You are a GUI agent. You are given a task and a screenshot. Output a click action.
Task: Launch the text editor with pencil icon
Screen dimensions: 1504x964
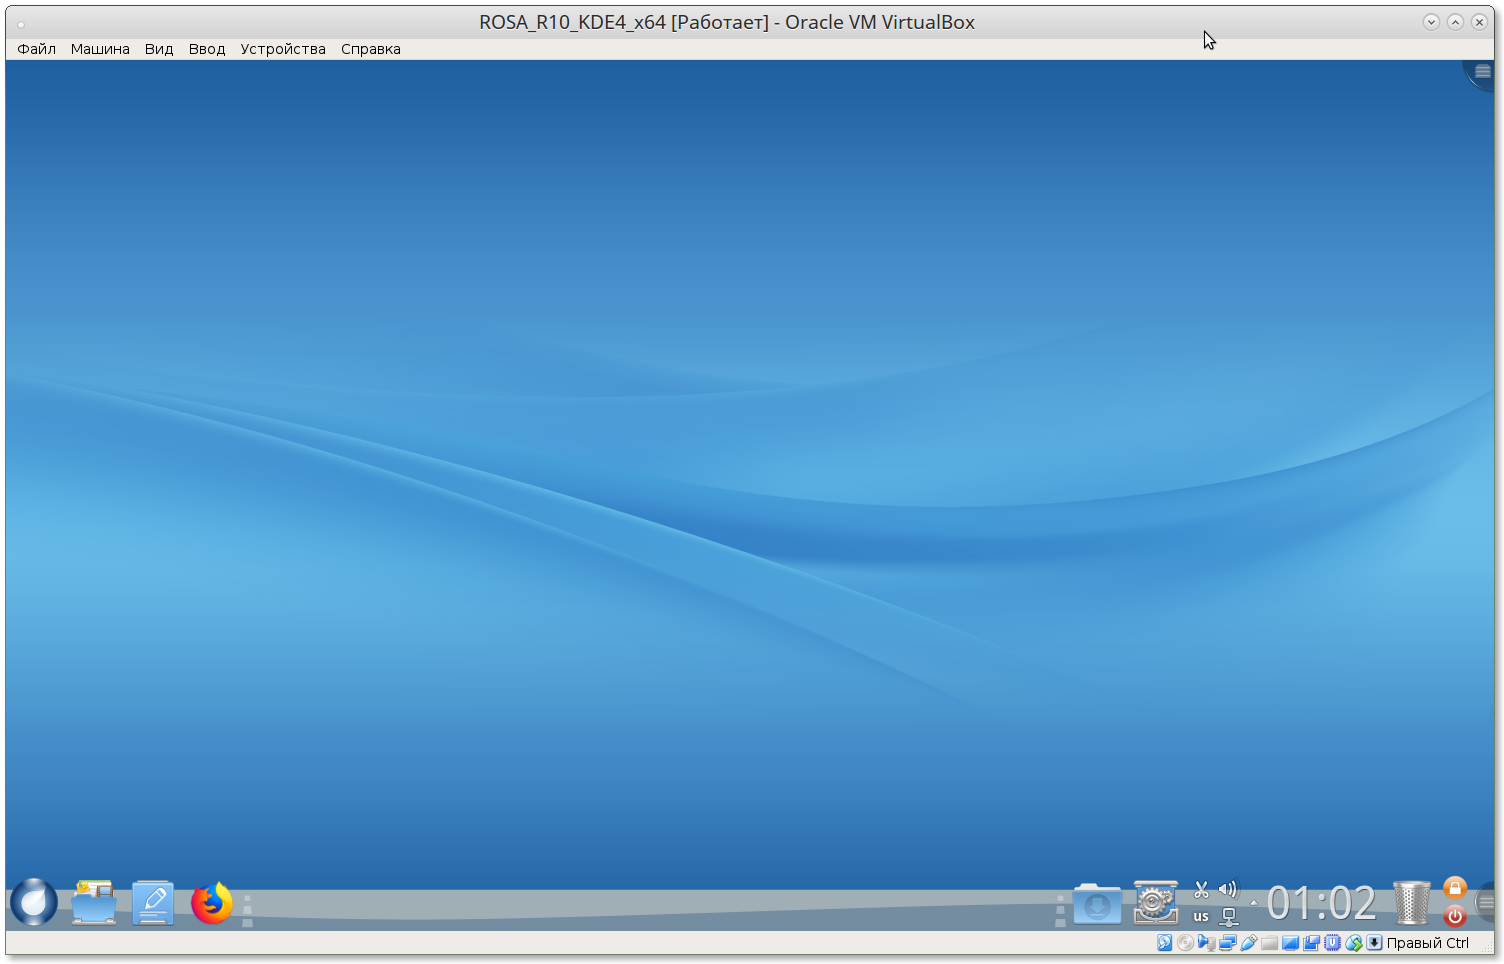pos(153,902)
